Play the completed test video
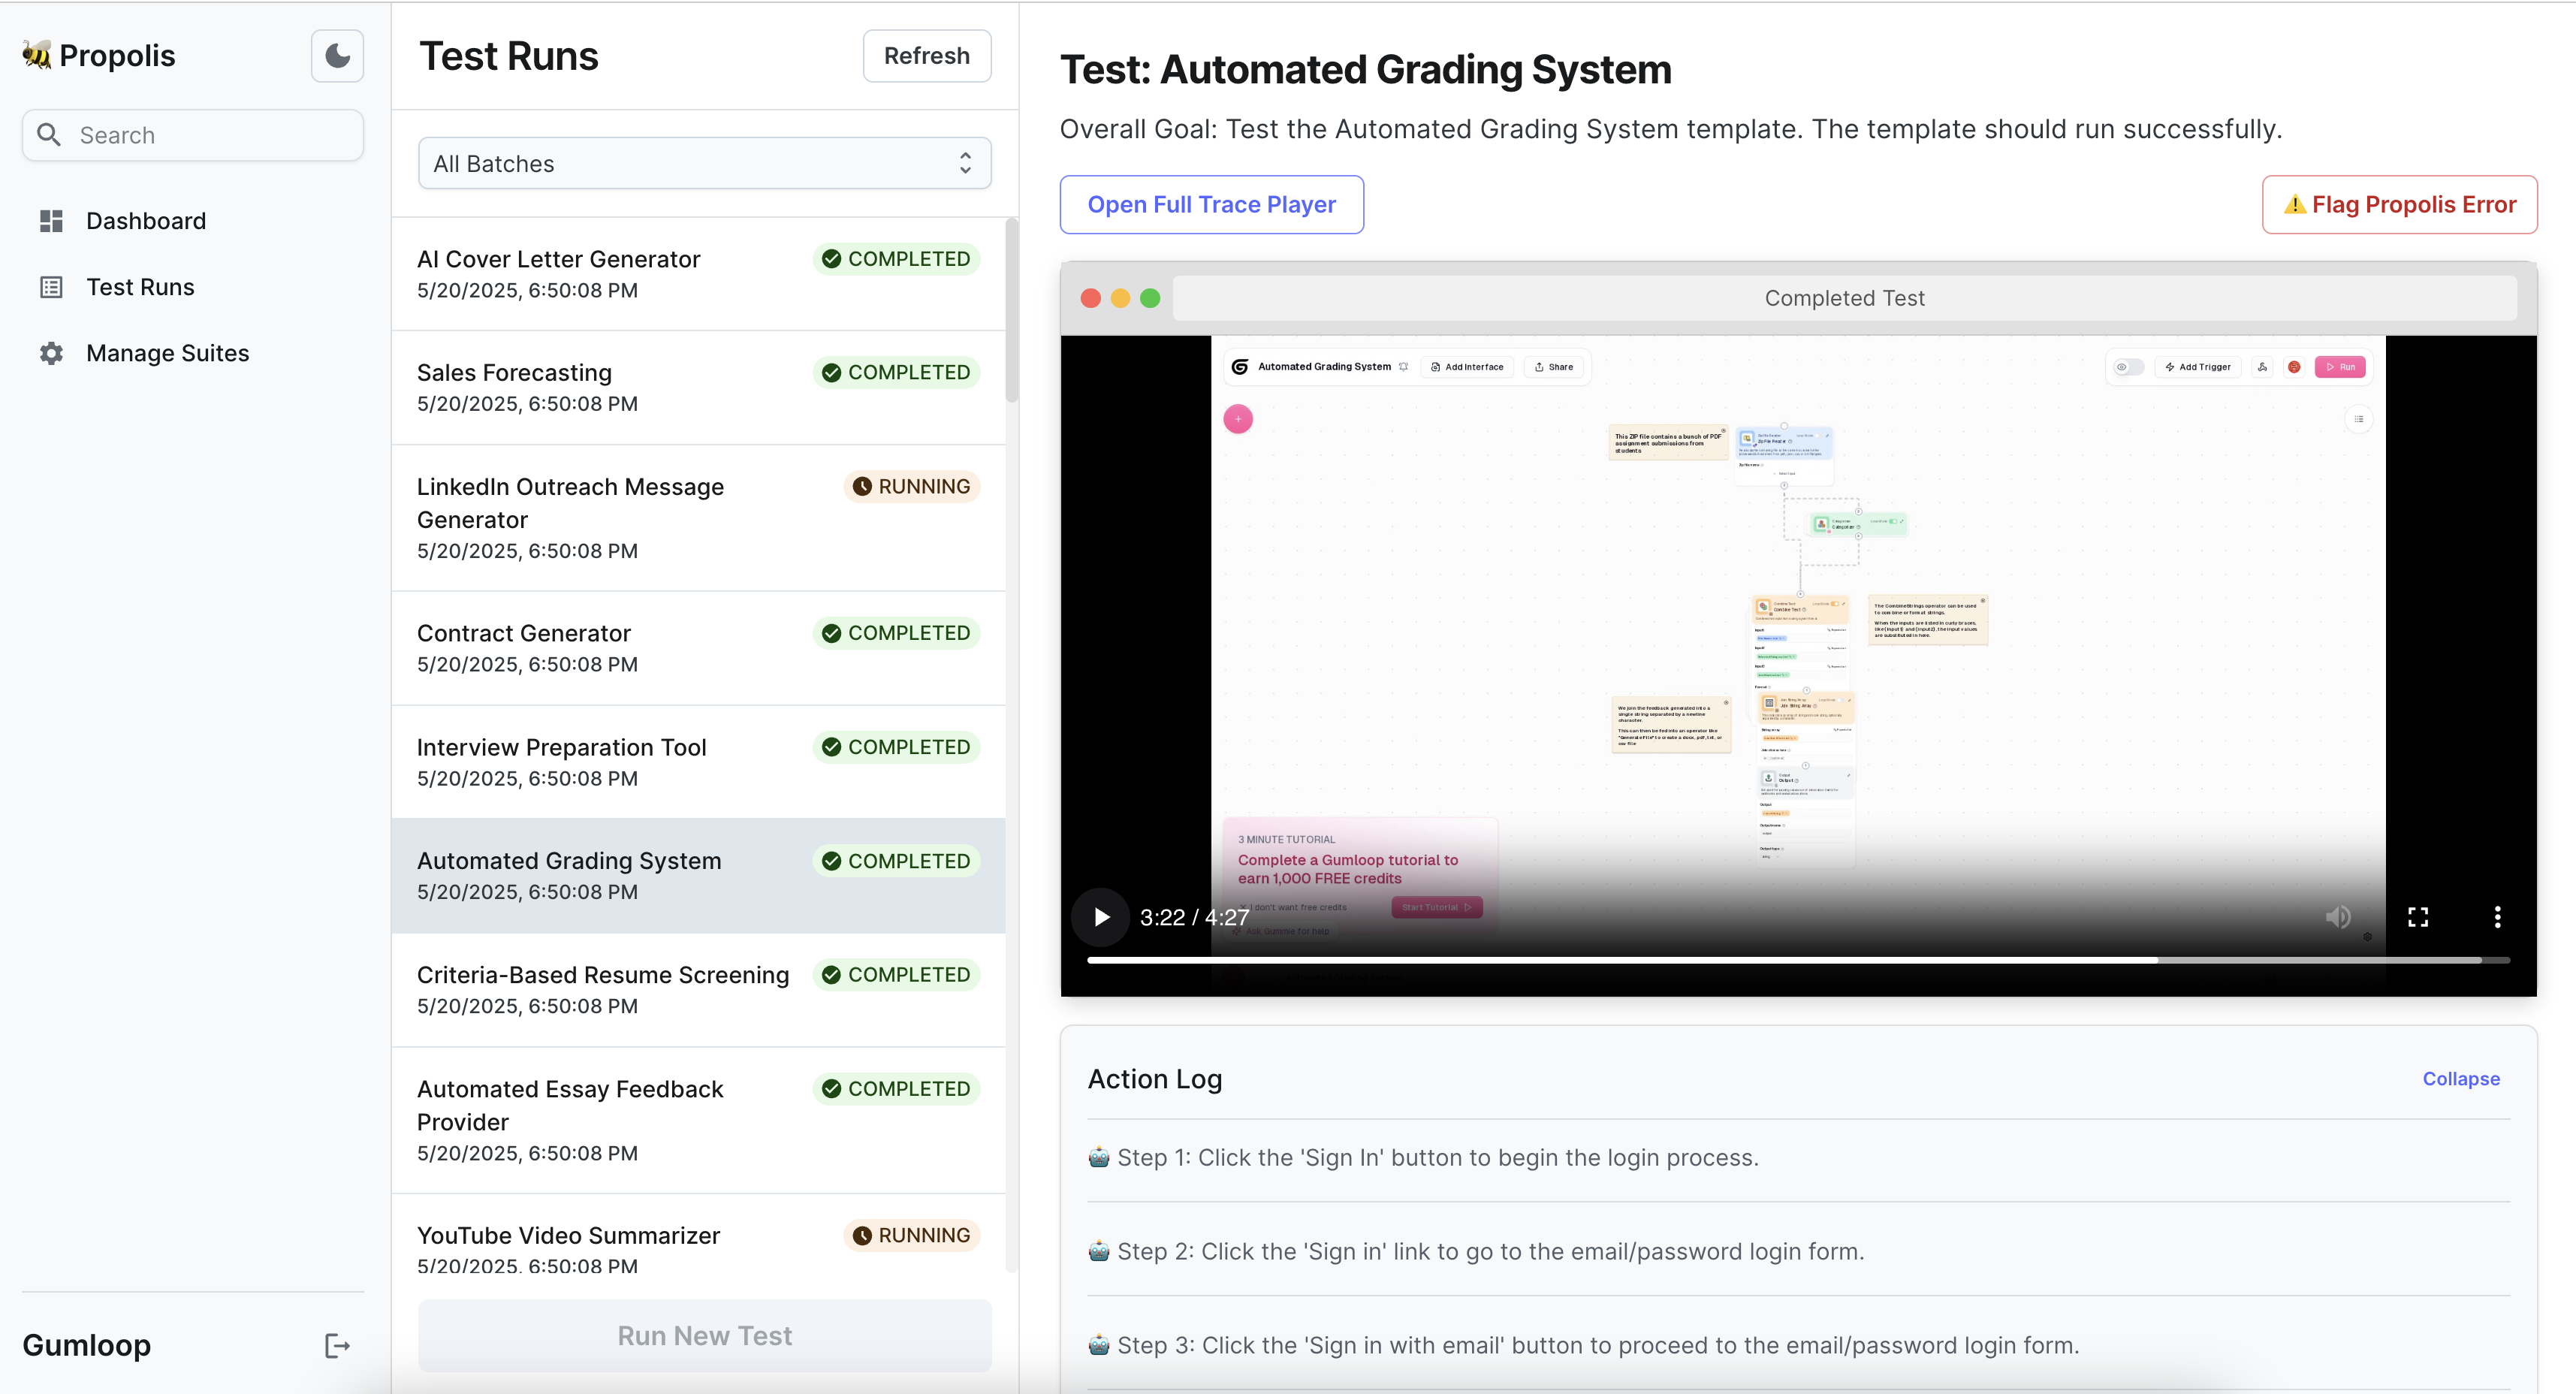This screenshot has height=1394, width=2576. 1101,917
